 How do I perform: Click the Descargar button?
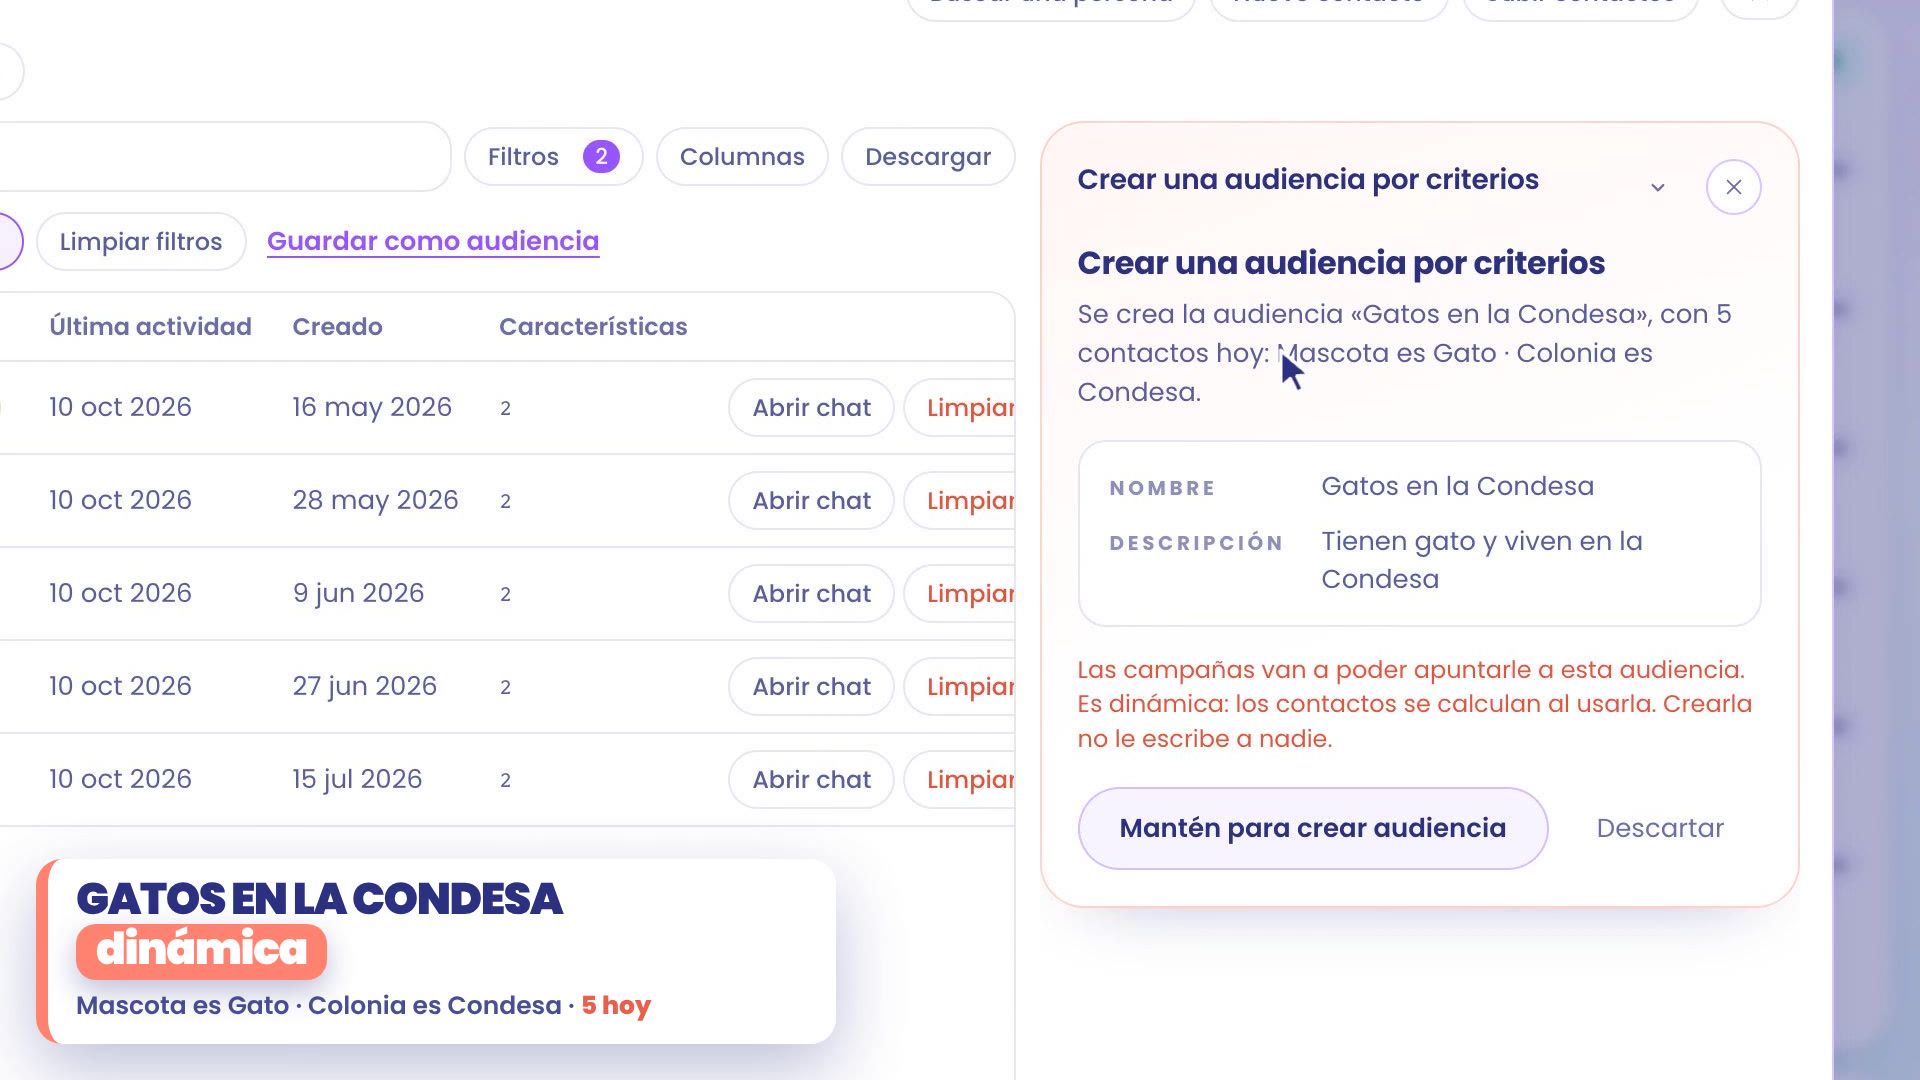pos(928,157)
